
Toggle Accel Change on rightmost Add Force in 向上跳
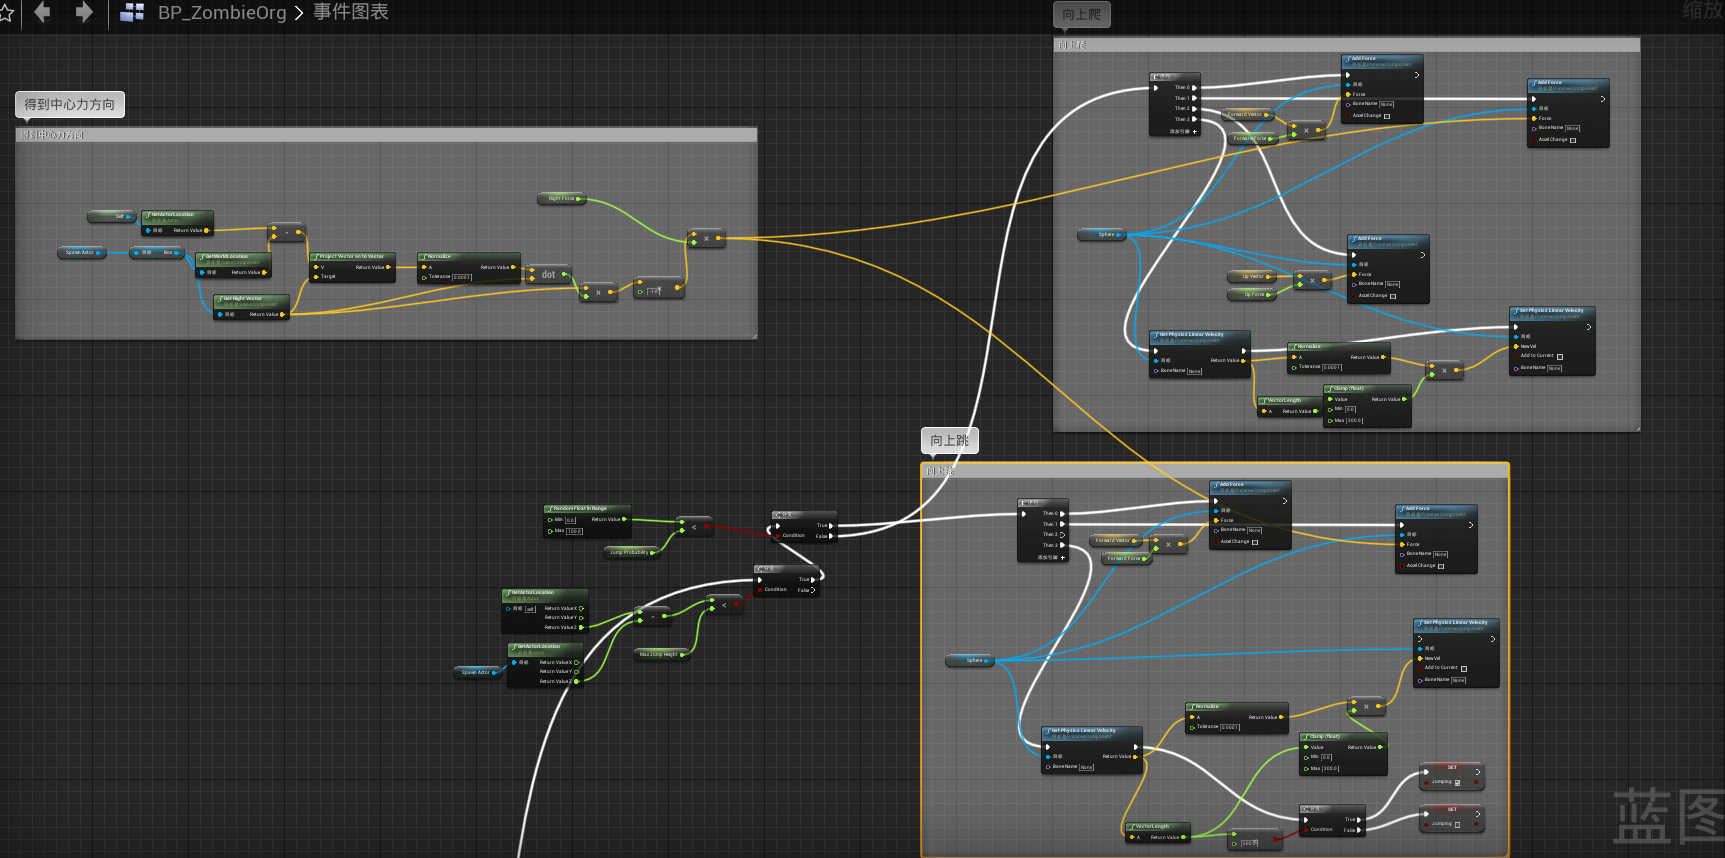(x=1440, y=566)
